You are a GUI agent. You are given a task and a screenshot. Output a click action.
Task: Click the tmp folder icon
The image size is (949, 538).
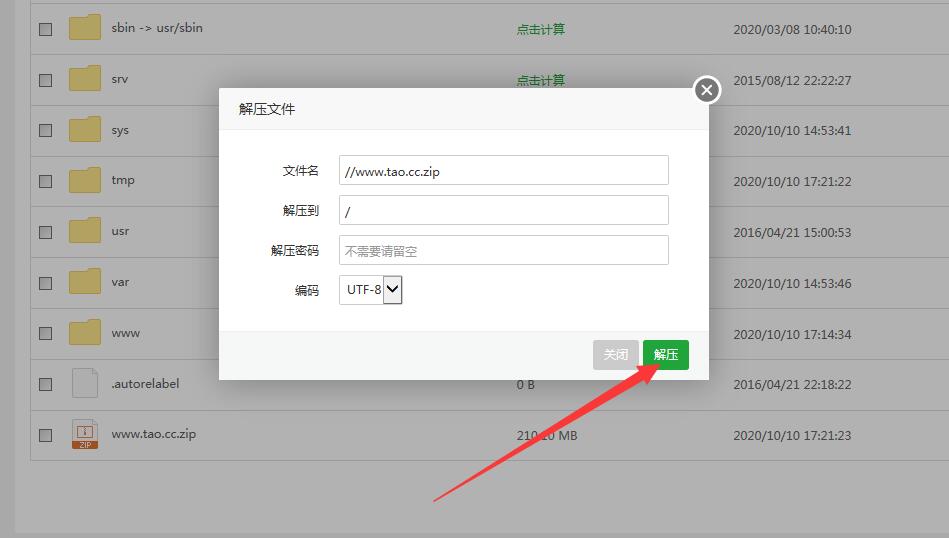(85, 180)
